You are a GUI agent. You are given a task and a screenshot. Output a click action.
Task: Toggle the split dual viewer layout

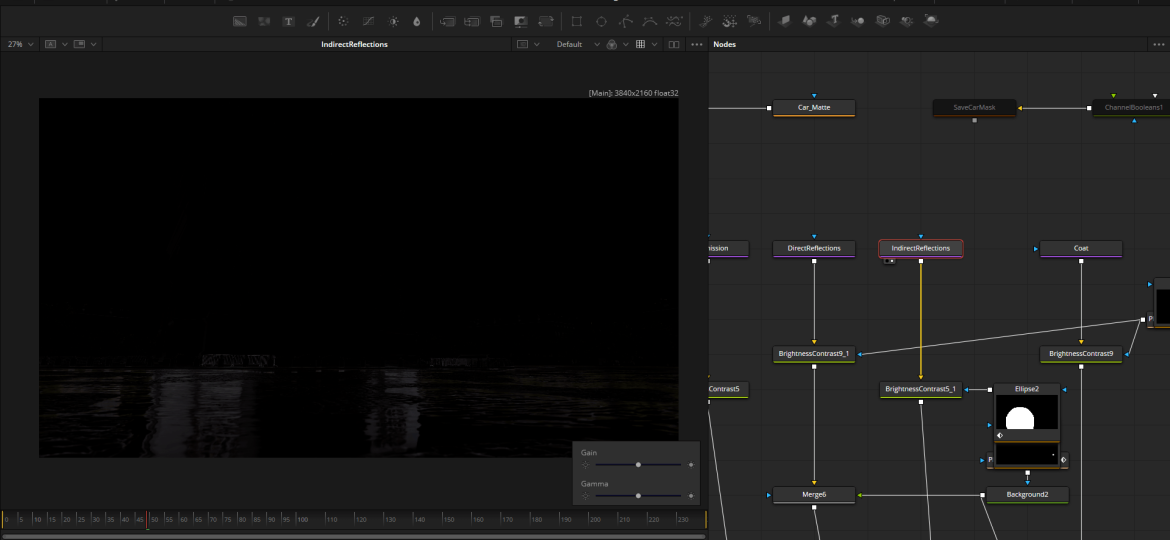pyautogui.click(x=674, y=45)
